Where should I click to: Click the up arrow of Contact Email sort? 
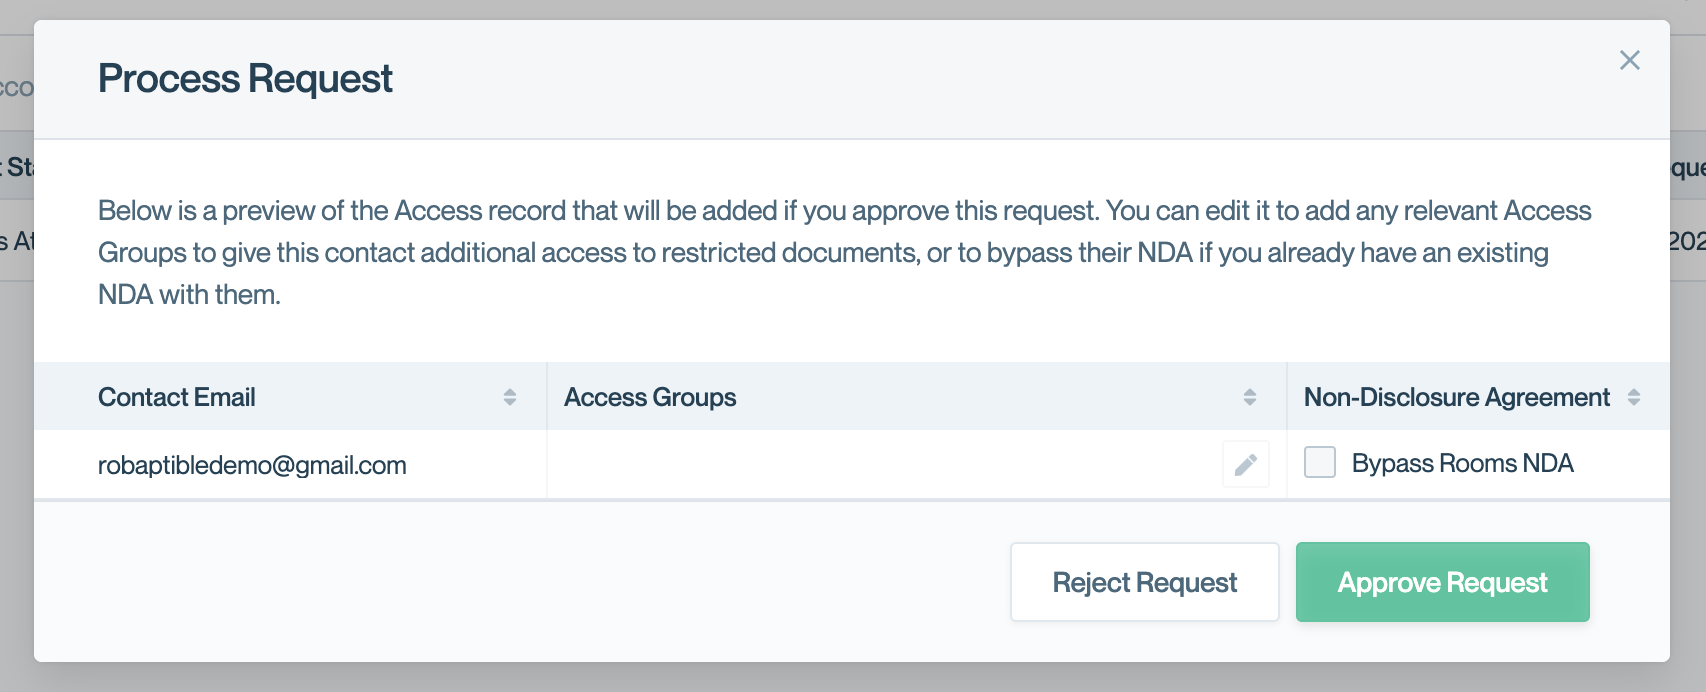[509, 392]
